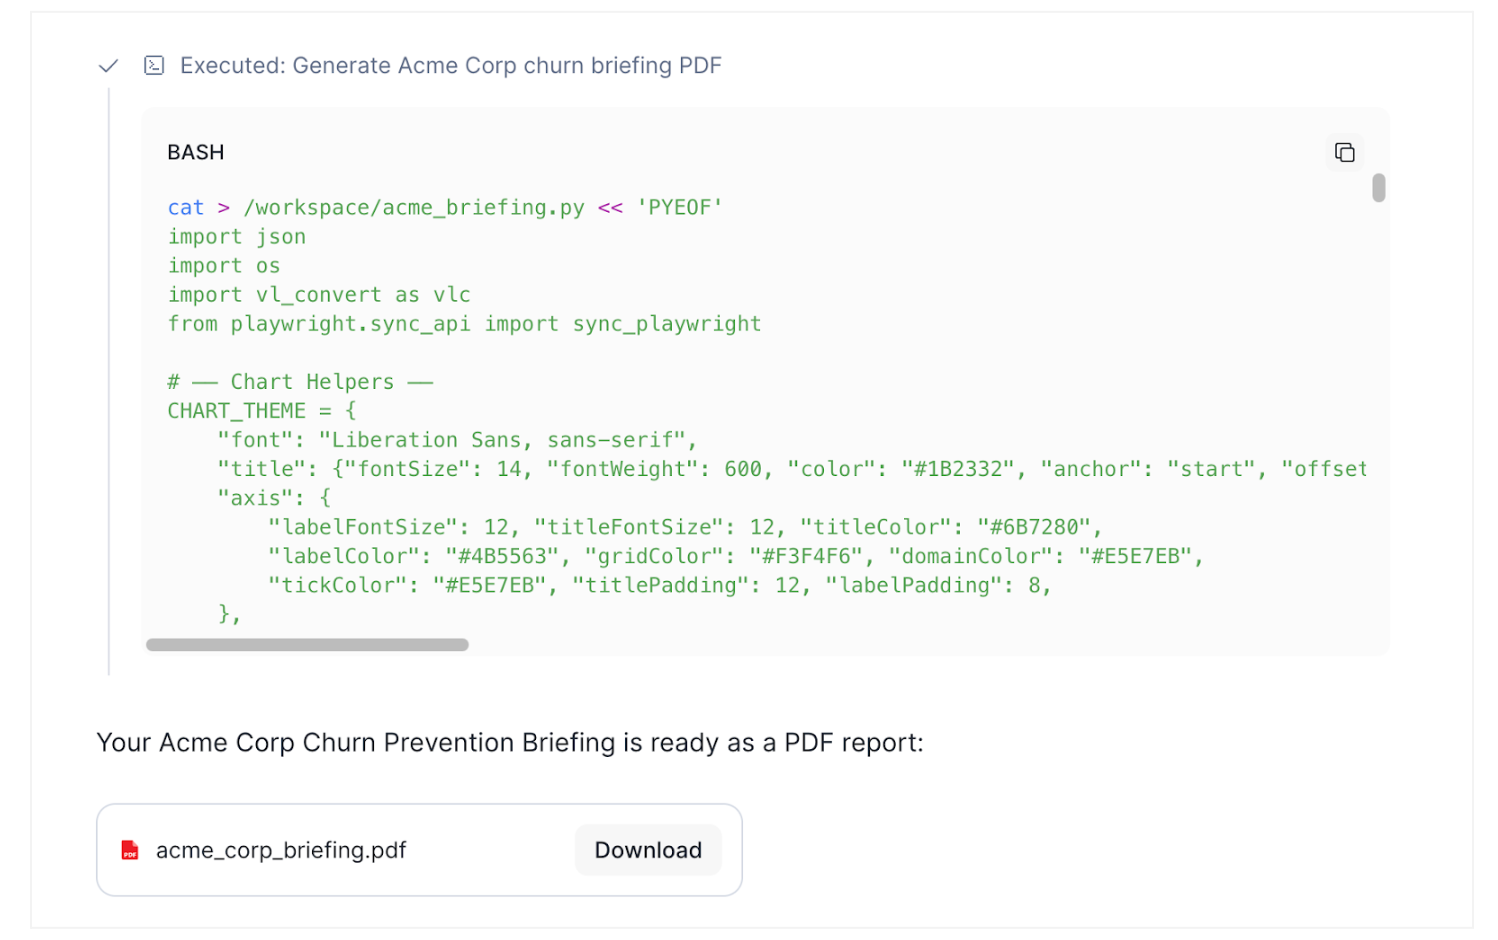Copy the BASH code block contents
Screen dimensions: 1498x940
click(1344, 152)
